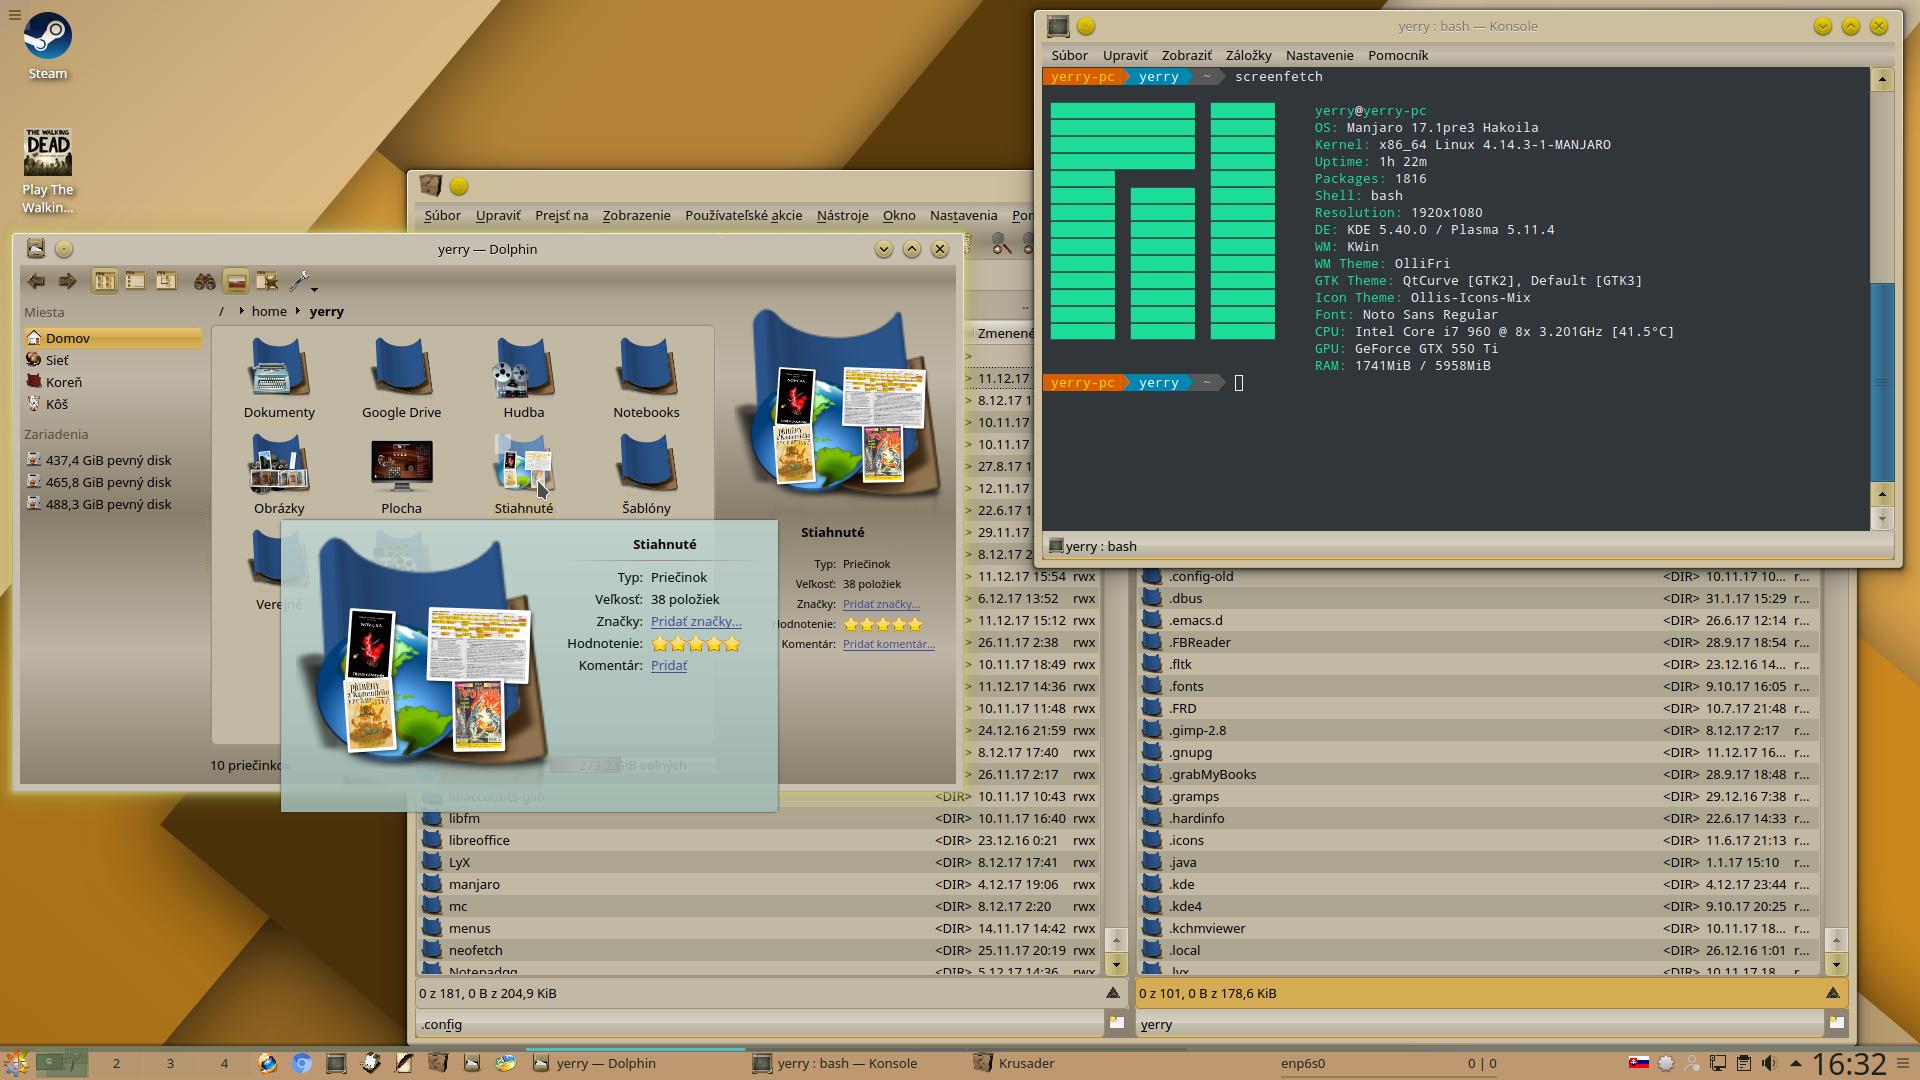Switch Dolphin to icons view mode
This screenshot has height=1080, width=1920.
104,281
